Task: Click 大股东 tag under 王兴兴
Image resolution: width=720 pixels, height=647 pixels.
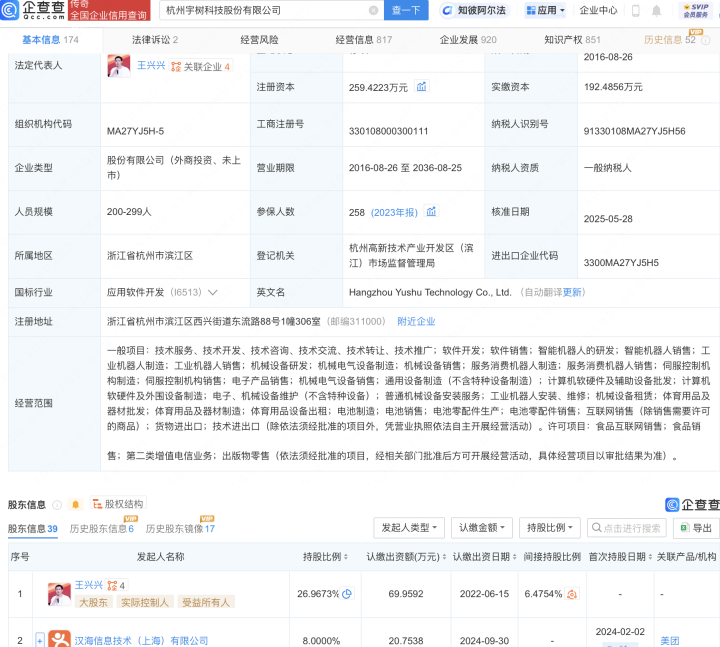Action: pos(93,602)
